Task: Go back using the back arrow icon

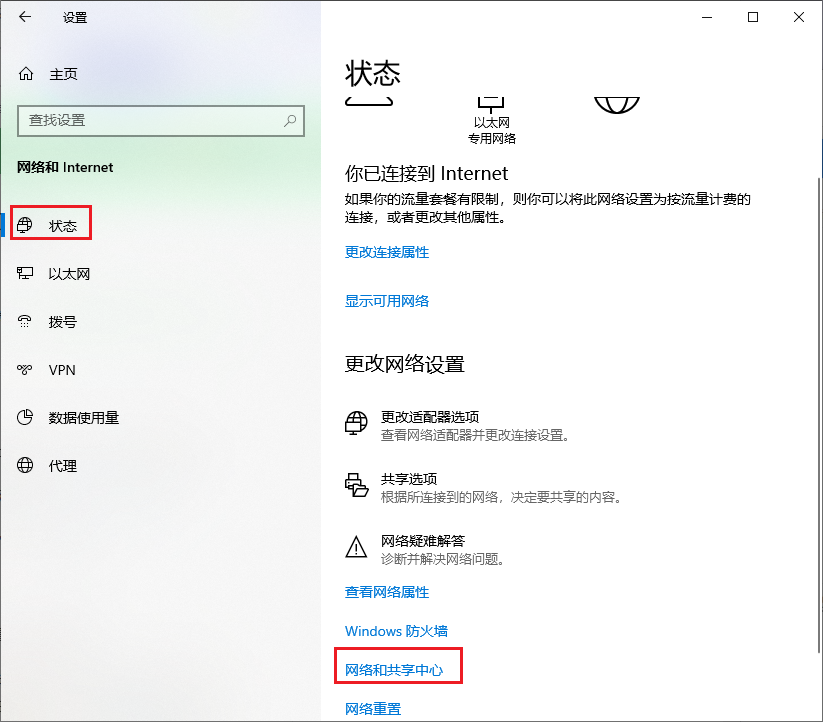Action: [x=25, y=17]
